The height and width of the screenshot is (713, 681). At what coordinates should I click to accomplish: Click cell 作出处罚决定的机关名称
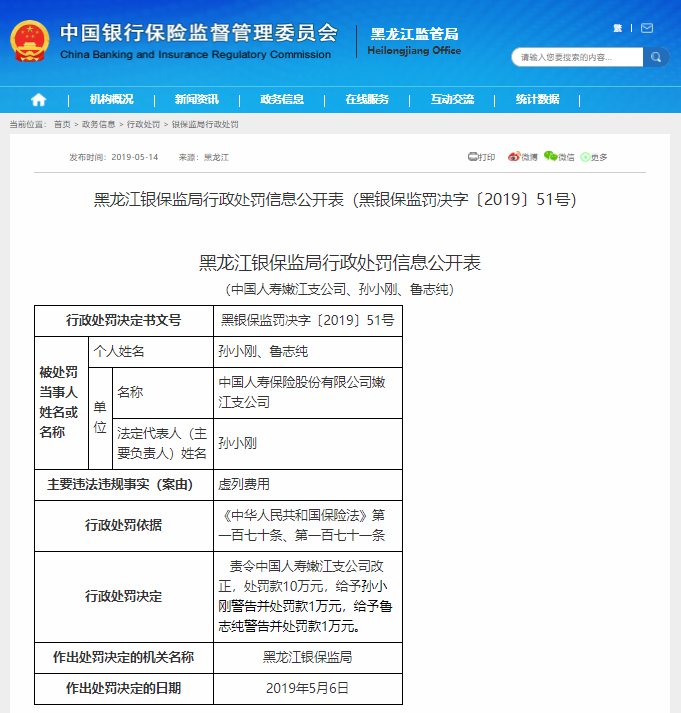124,658
